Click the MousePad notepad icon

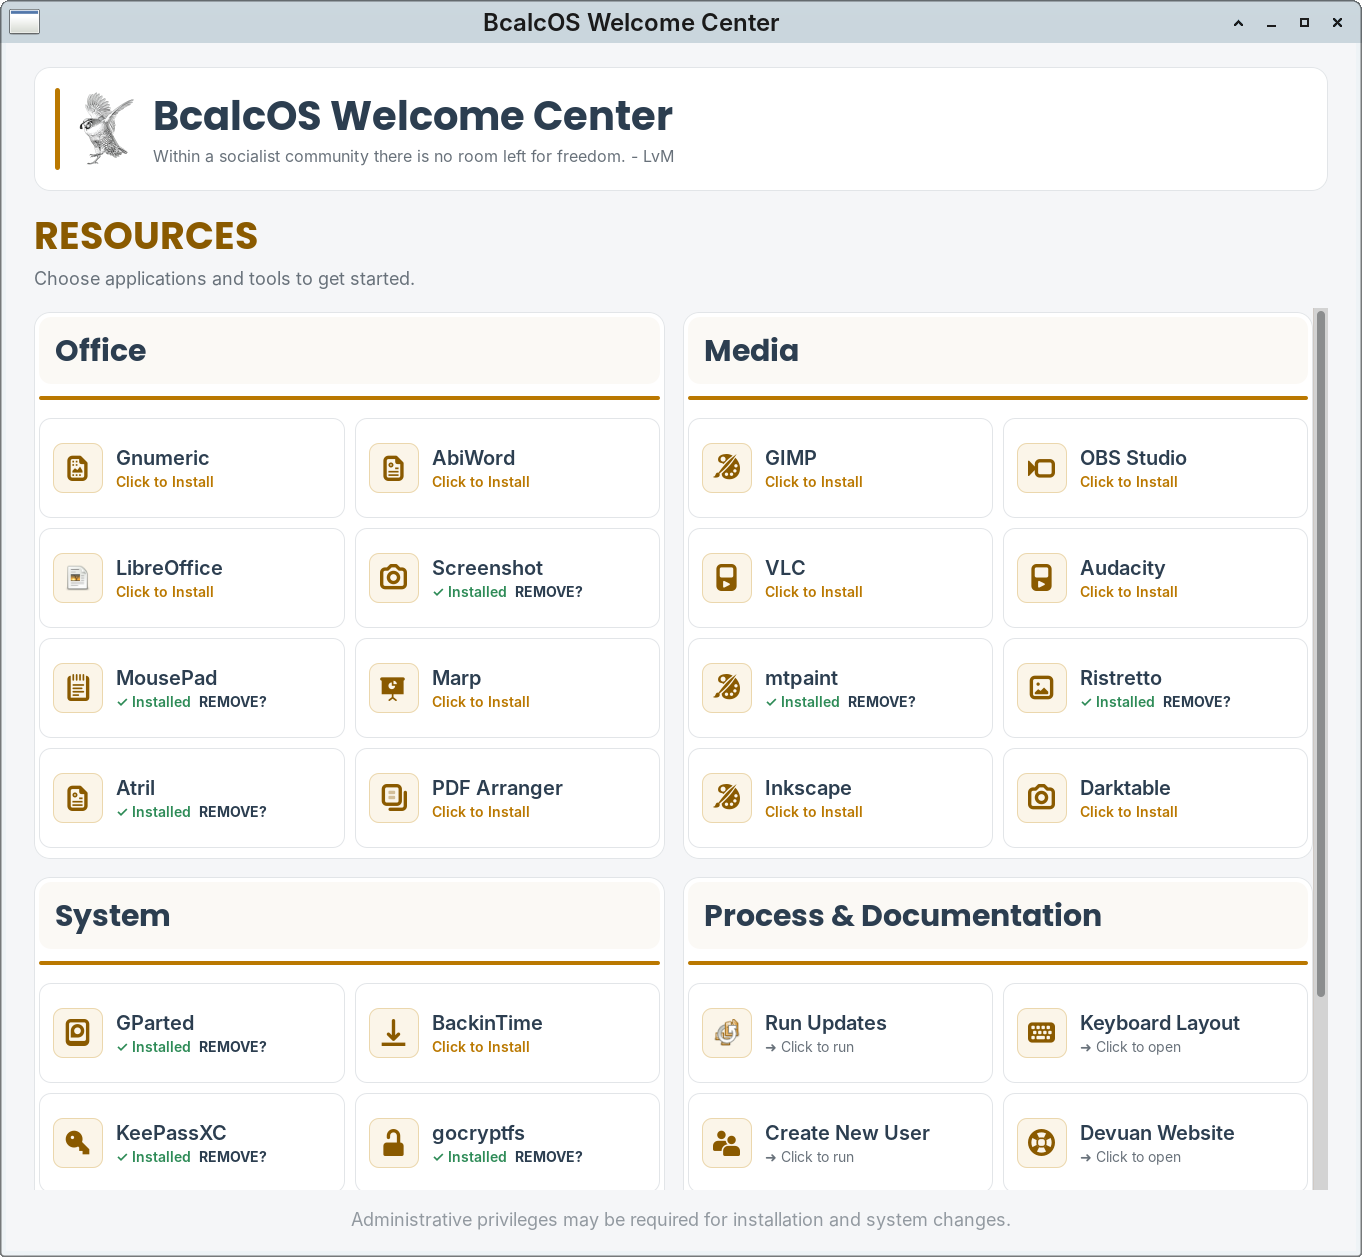(78, 688)
